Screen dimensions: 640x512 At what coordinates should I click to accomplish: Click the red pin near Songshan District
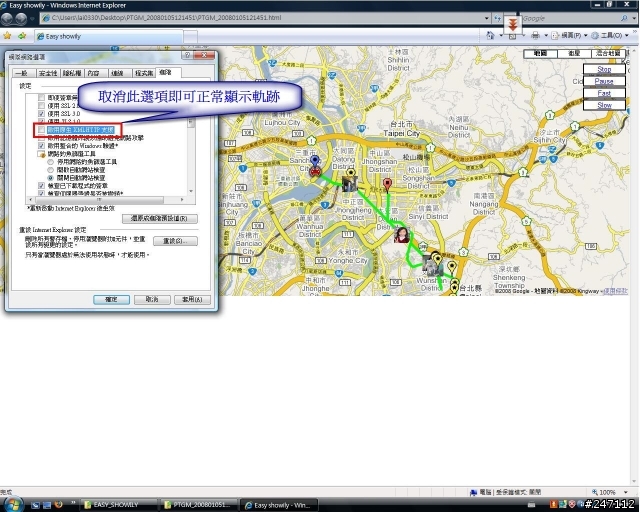(x=387, y=185)
